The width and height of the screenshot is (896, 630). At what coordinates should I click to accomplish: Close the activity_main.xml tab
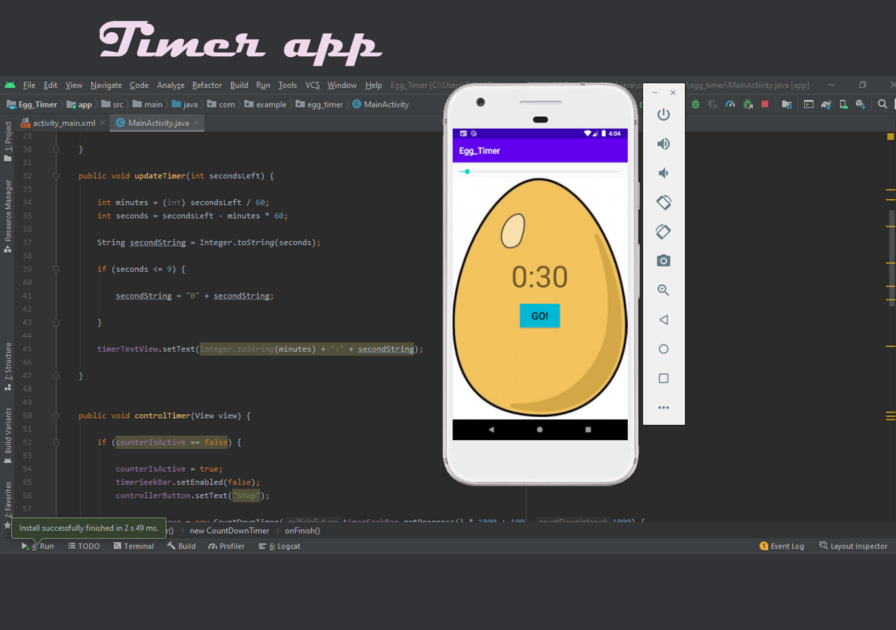[102, 122]
